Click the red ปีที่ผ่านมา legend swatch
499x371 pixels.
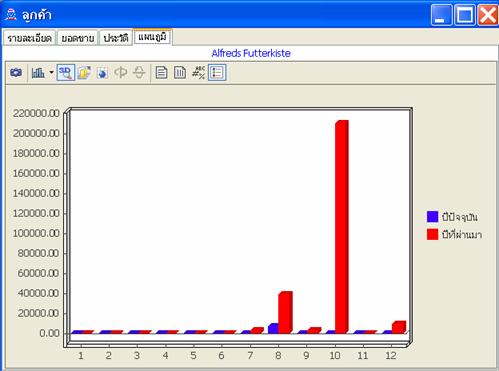432,234
